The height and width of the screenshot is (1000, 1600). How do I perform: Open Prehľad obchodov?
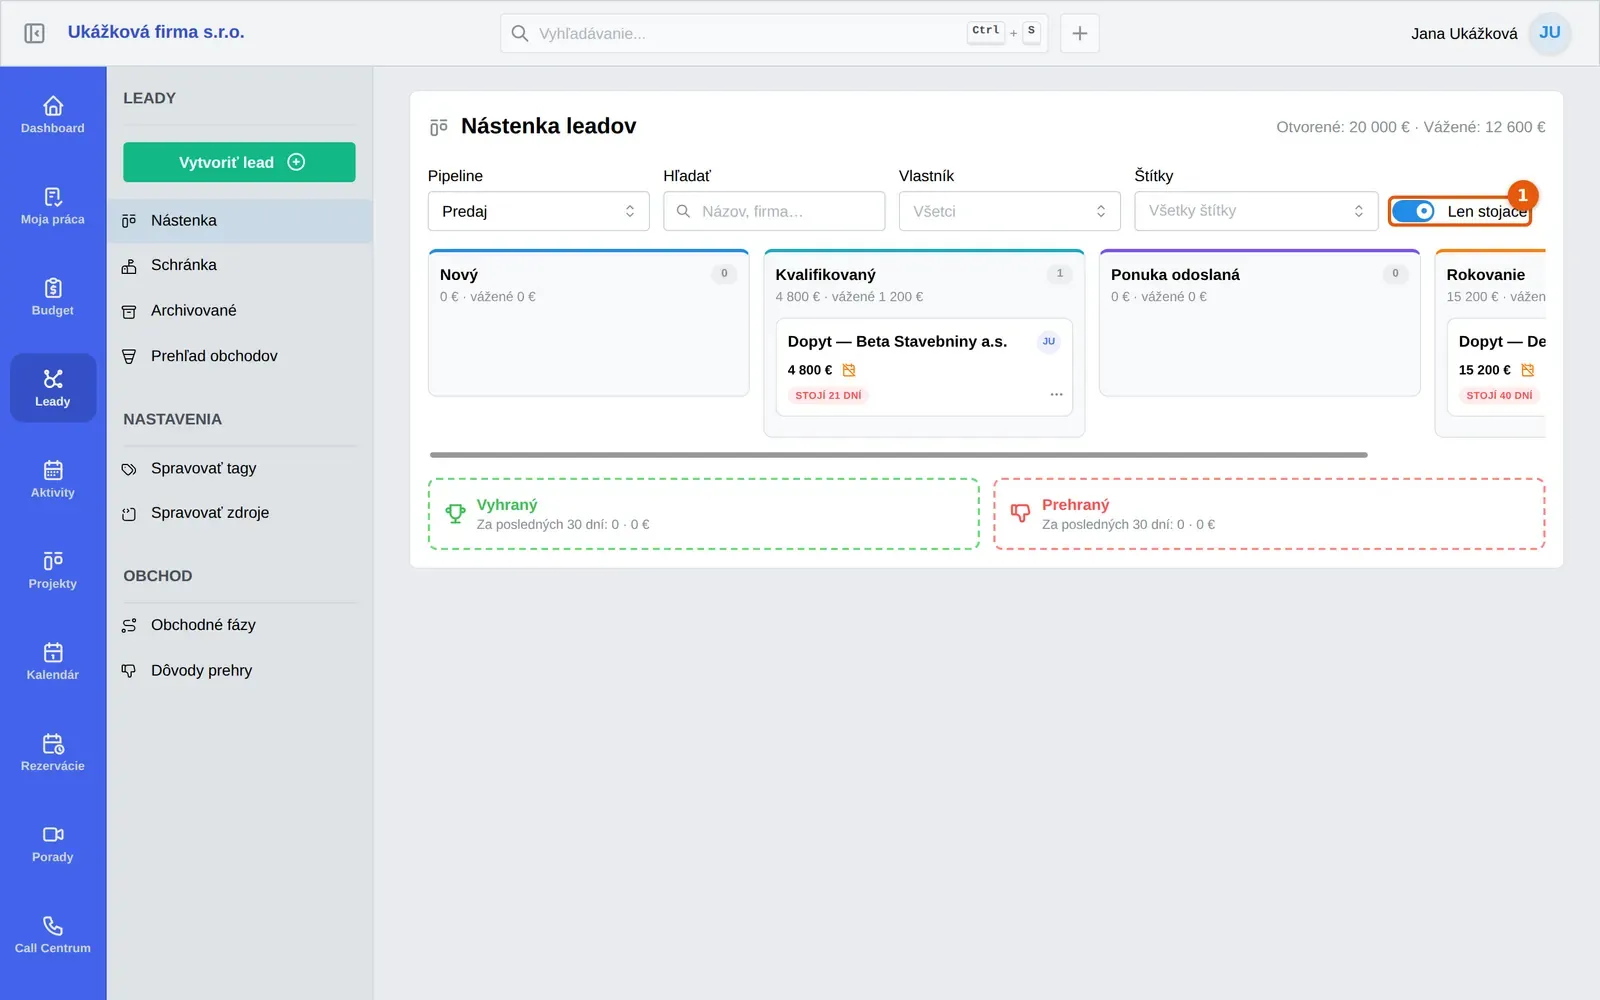tap(240, 356)
